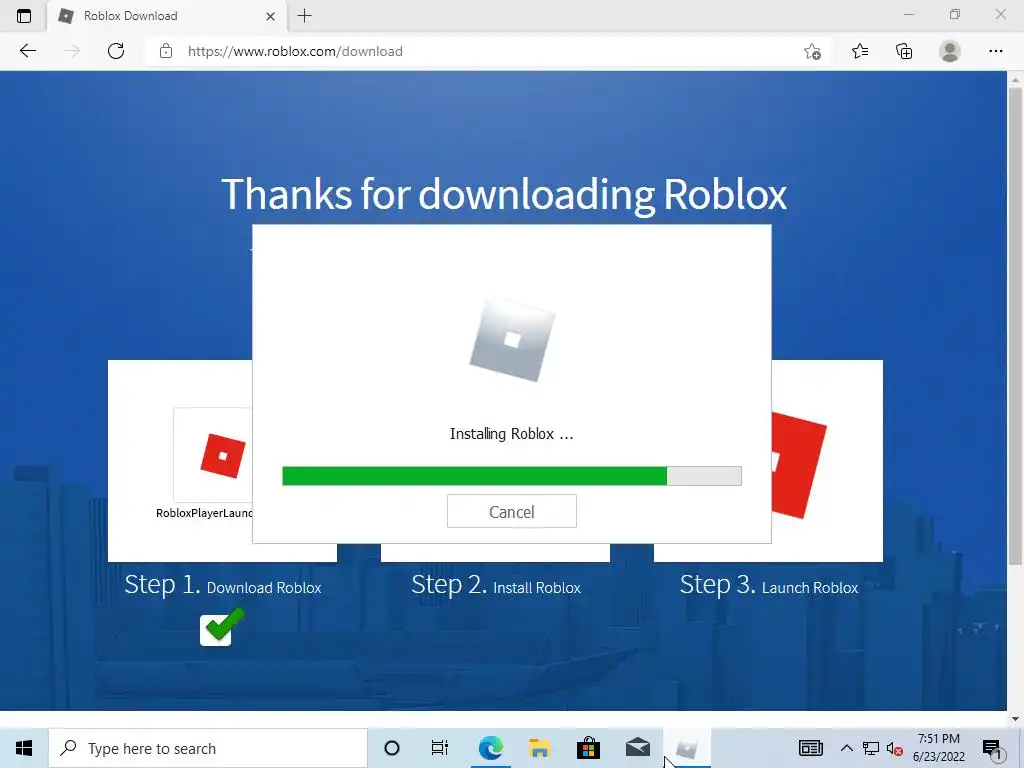Open File Explorer from taskbar
The height and width of the screenshot is (768, 1024).
539,748
